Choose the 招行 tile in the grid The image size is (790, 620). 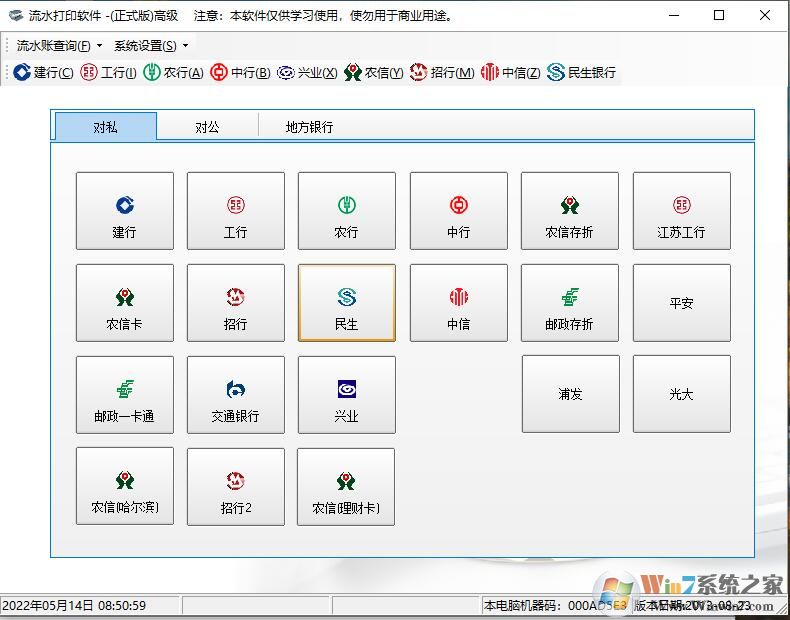(235, 303)
